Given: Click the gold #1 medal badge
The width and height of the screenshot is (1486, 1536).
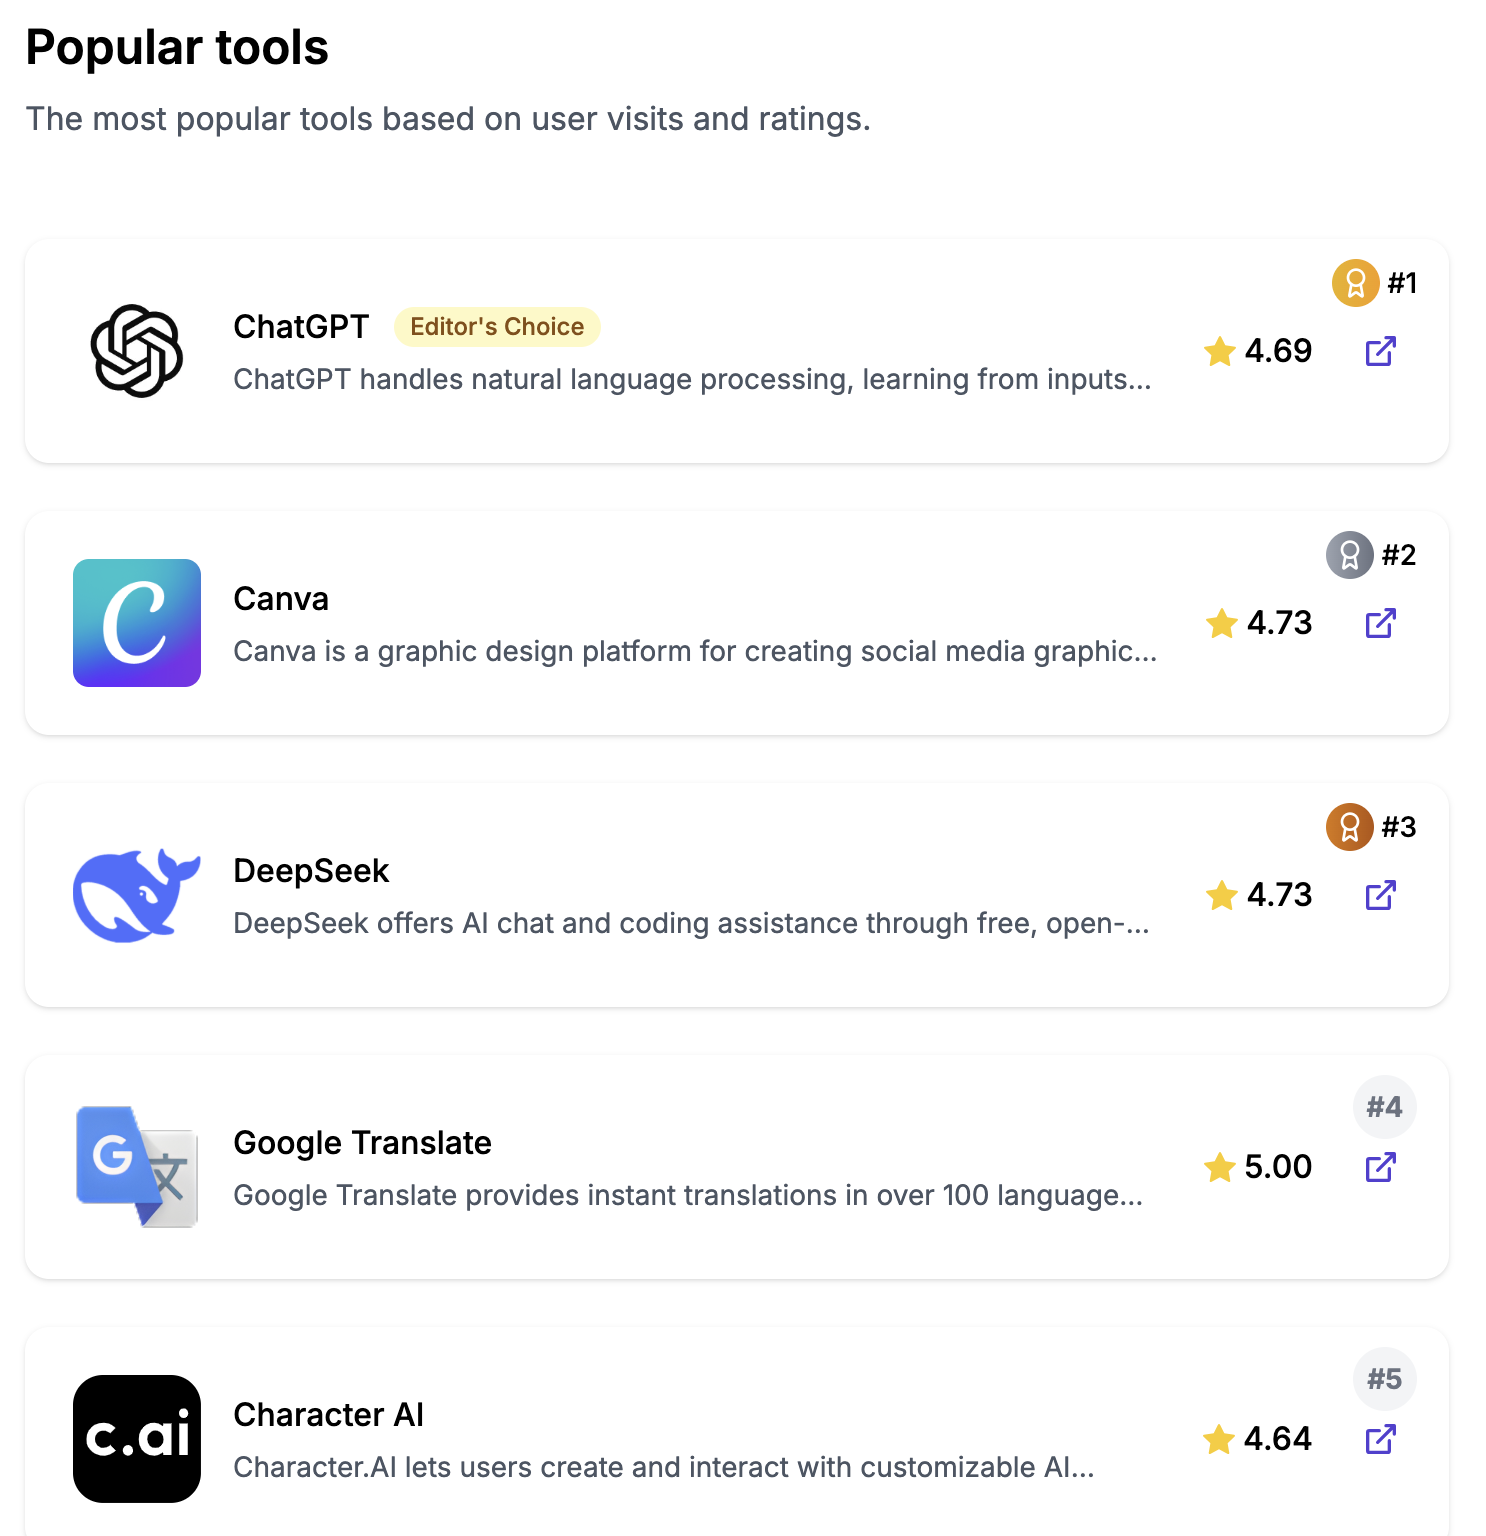Looking at the screenshot, I should click(x=1355, y=283).
